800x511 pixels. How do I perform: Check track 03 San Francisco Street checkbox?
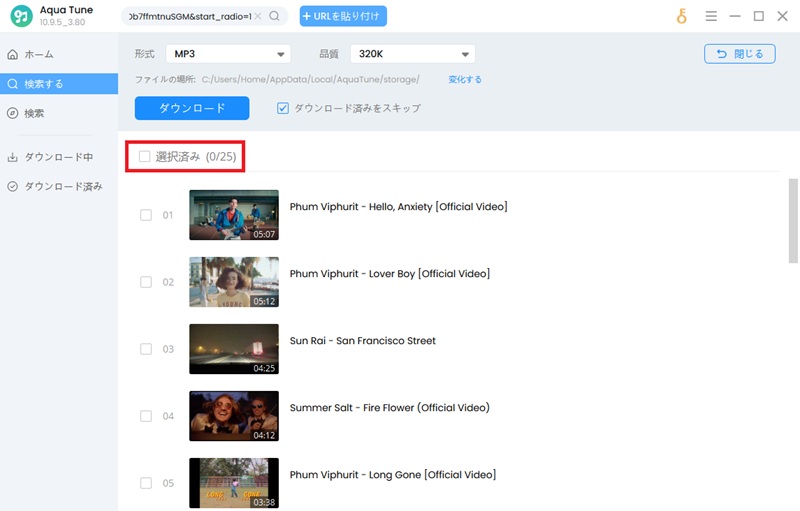click(x=146, y=349)
